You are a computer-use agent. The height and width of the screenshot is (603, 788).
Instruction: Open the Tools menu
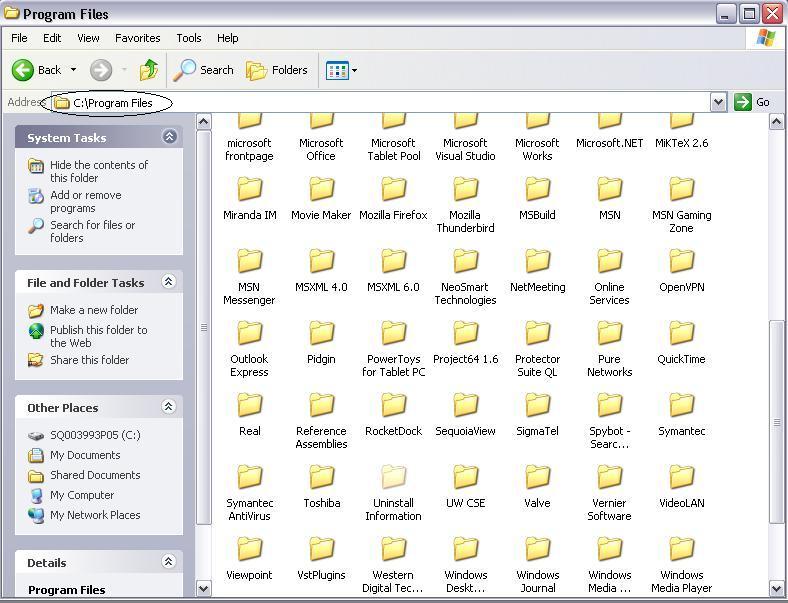pyautogui.click(x=189, y=38)
